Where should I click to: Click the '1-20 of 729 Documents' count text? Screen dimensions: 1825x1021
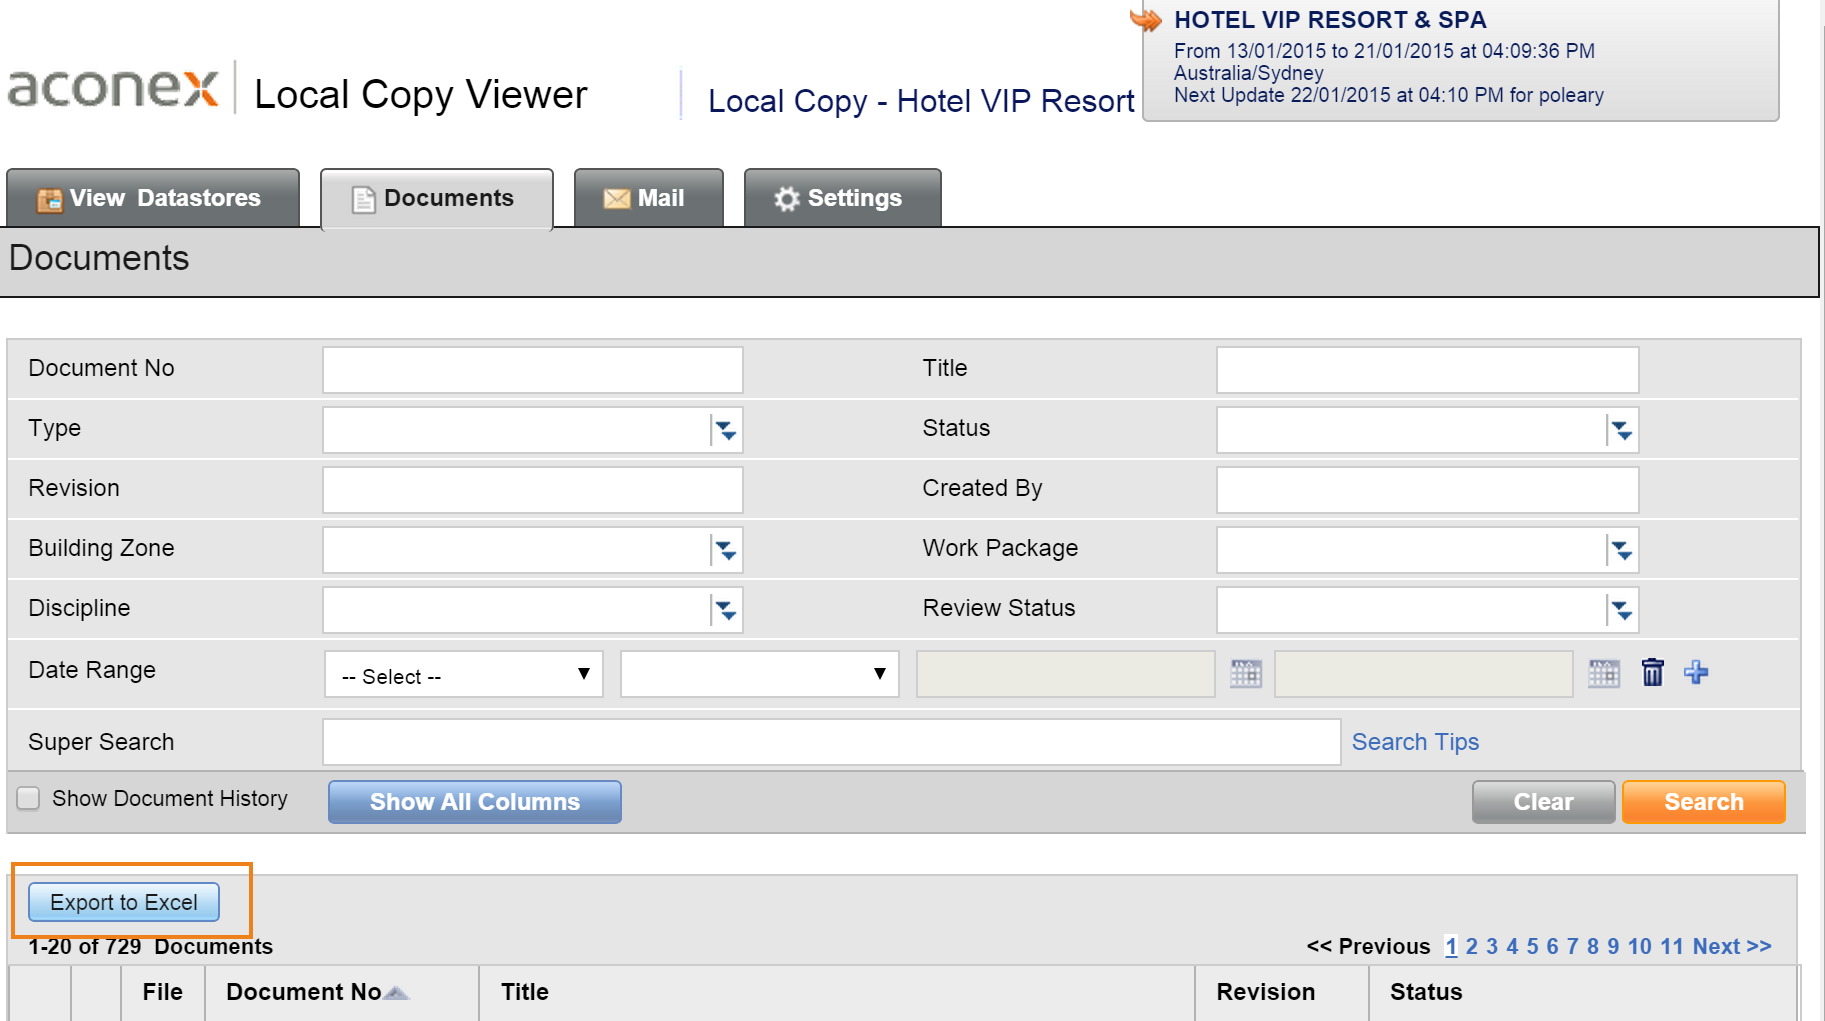pos(150,946)
